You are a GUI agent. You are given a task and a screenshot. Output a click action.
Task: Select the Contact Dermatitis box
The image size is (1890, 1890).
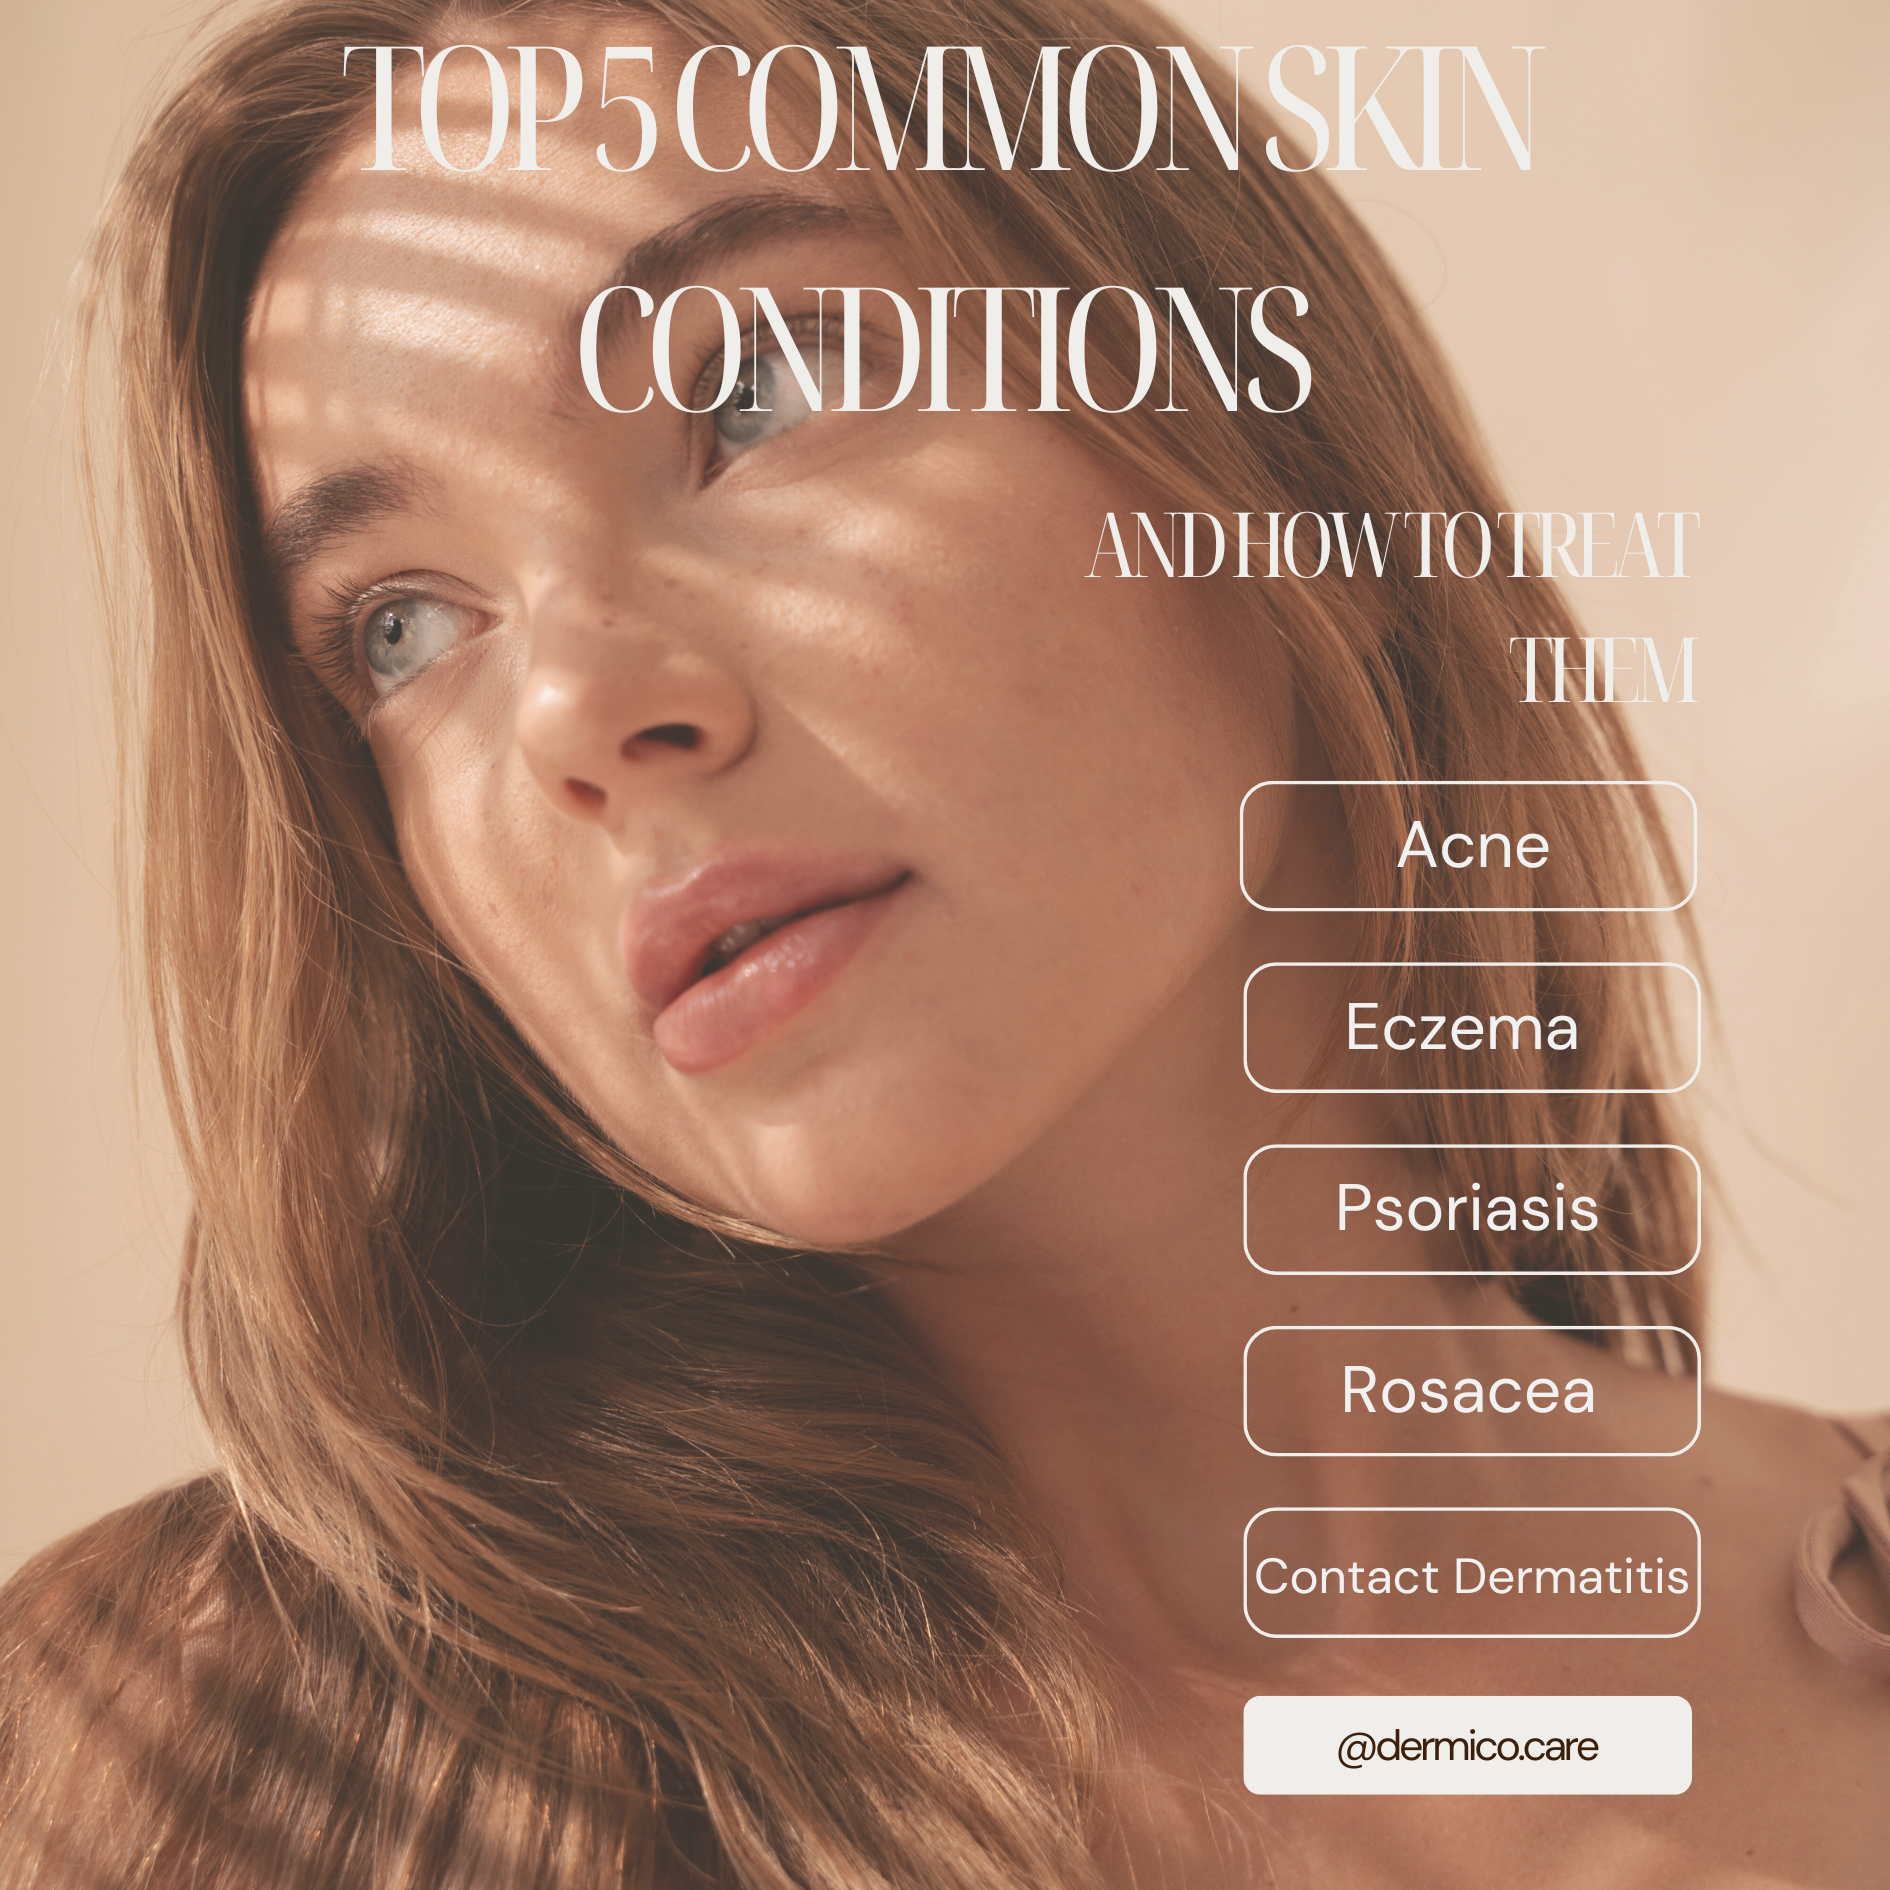(1471, 1572)
